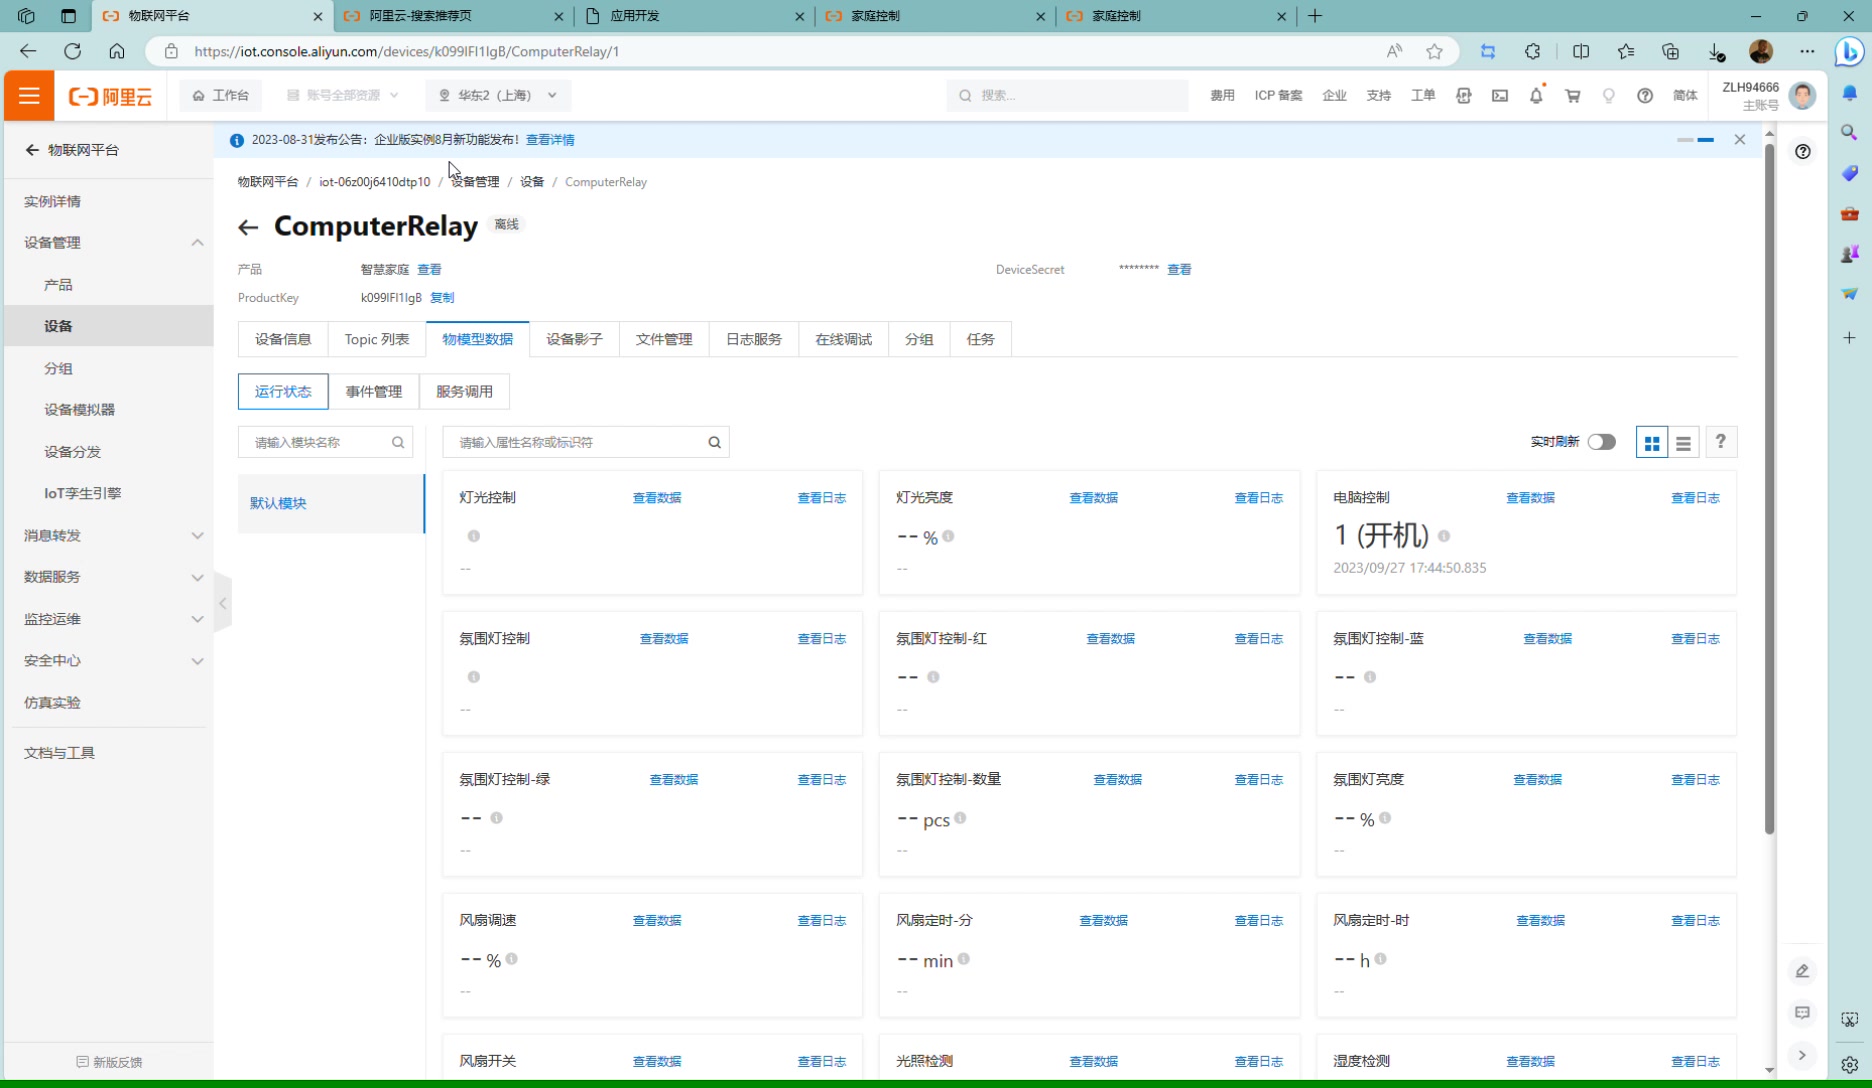The width and height of the screenshot is (1872, 1088).
Task: Click the notification bell icon
Action: tap(1536, 96)
